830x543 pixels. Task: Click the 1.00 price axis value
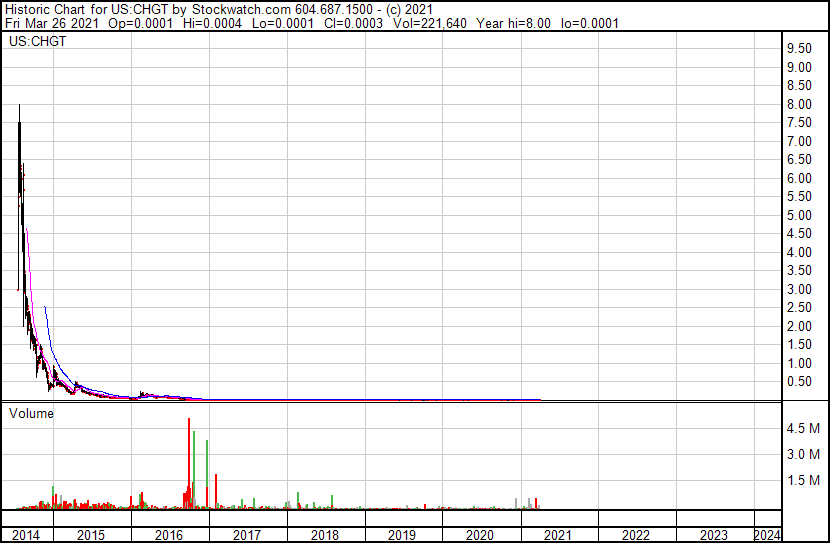tap(799, 364)
